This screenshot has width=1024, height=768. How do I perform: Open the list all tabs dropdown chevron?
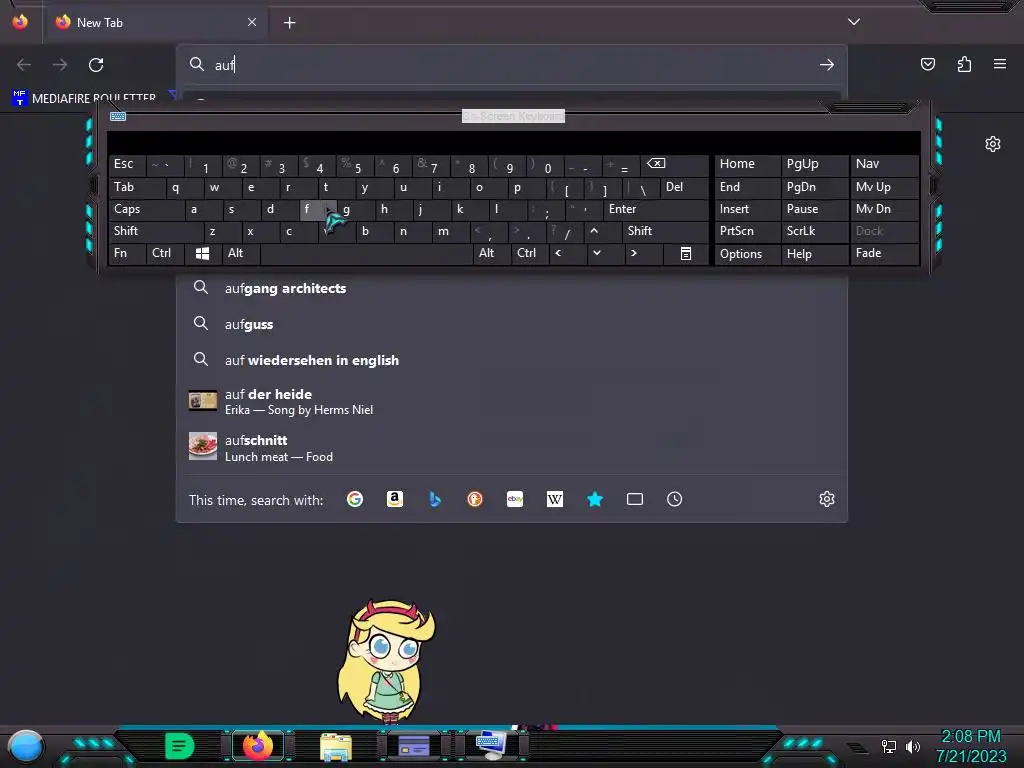click(x=854, y=22)
